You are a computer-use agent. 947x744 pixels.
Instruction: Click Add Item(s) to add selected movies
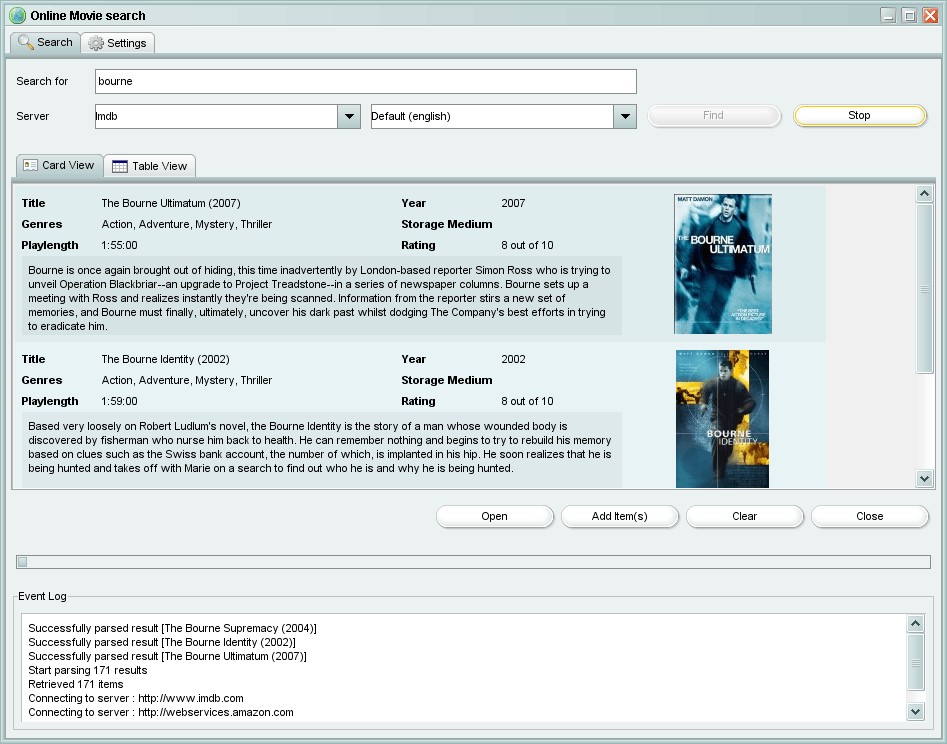(x=619, y=516)
